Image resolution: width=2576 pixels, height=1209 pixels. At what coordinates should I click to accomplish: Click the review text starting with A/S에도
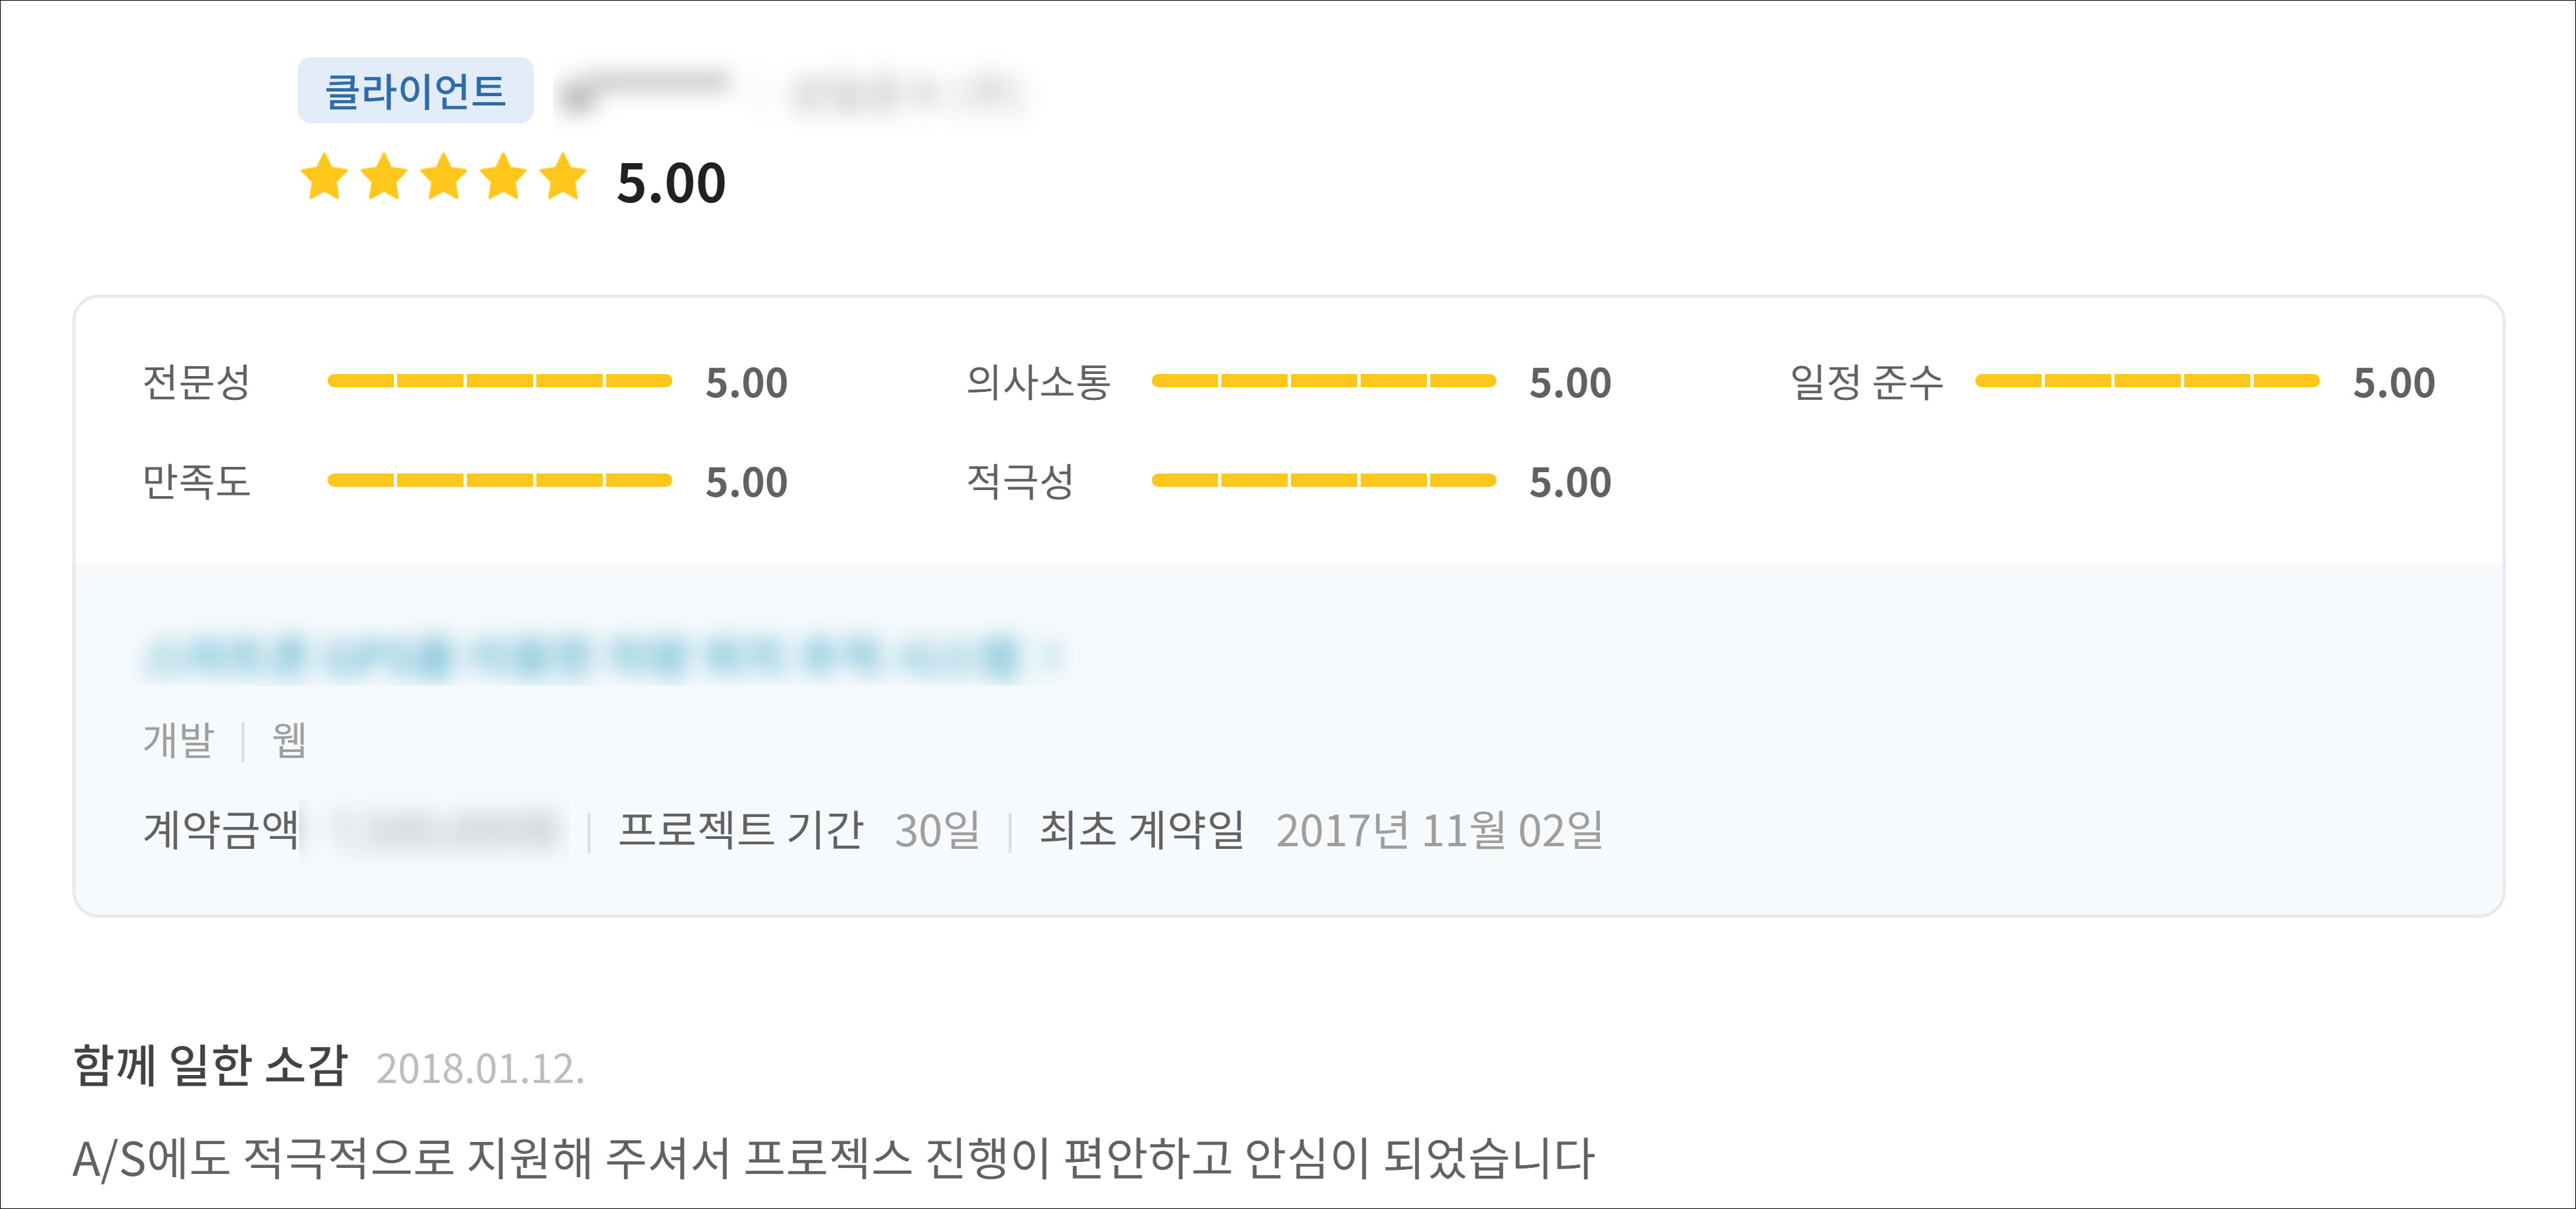(833, 1159)
